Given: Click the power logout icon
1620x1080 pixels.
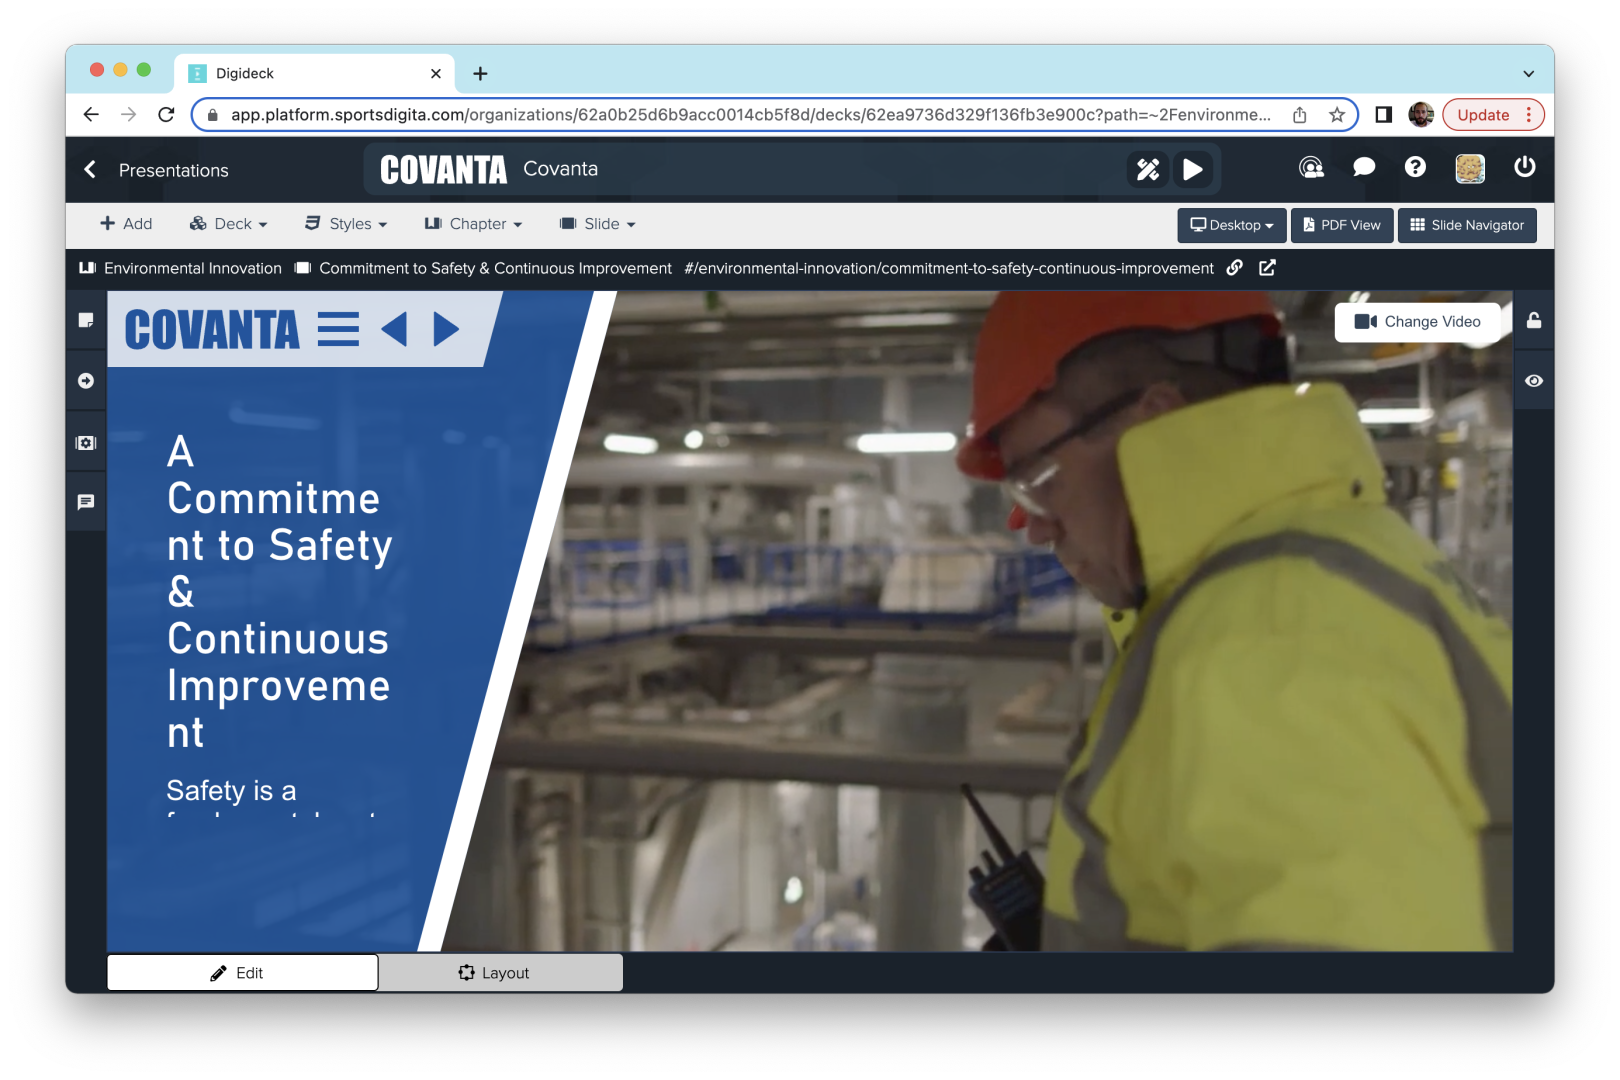Looking at the screenshot, I should (x=1524, y=168).
